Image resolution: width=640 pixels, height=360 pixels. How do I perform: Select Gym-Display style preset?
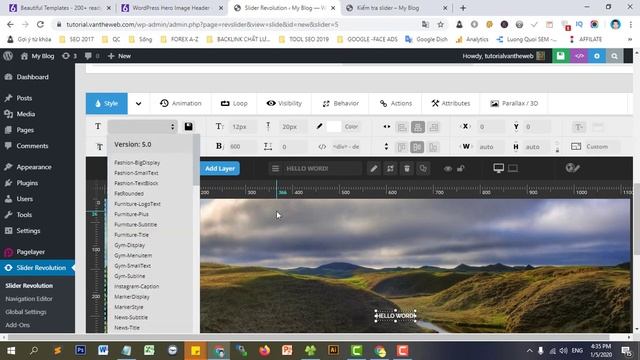pos(130,245)
